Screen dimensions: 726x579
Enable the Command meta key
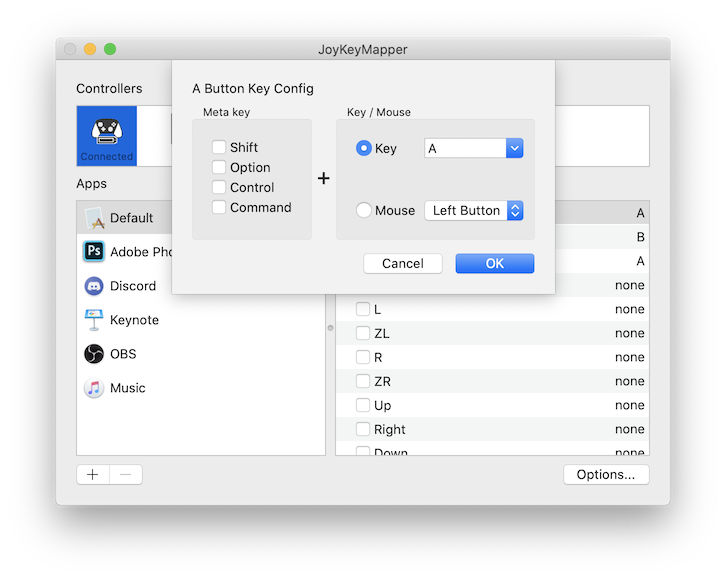click(219, 207)
